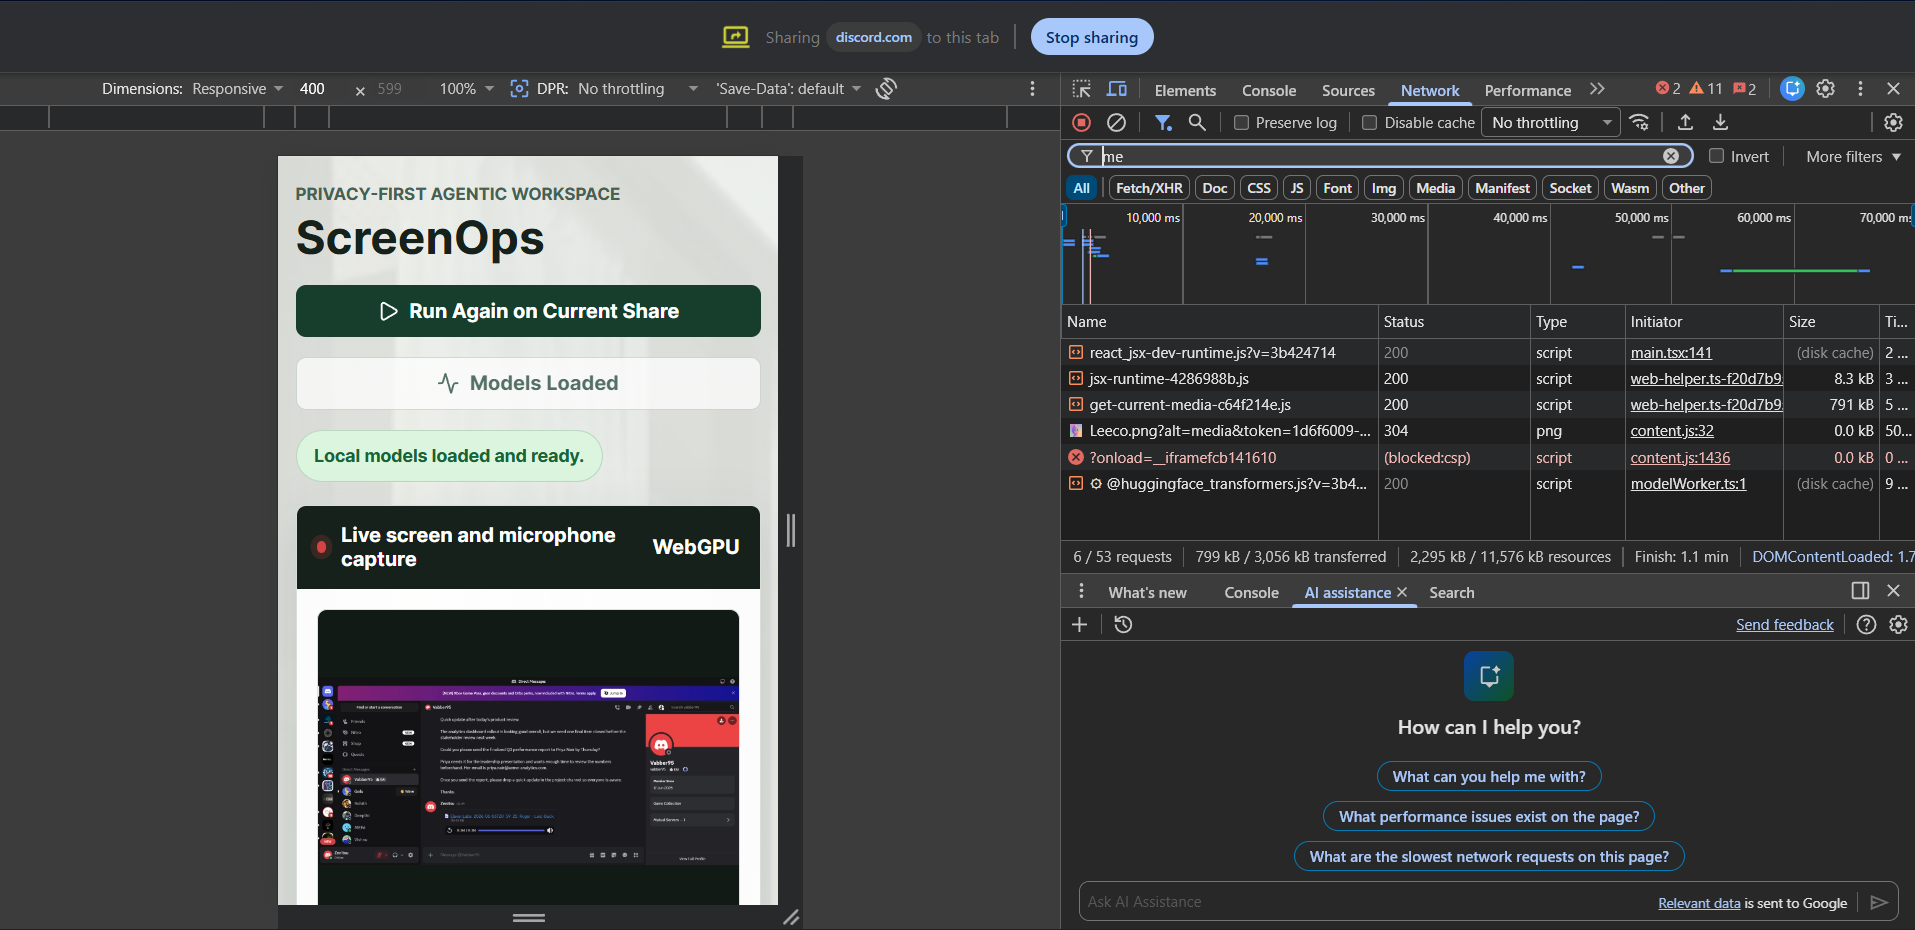Open the Search drawer tab
Screen dimensions: 1915x930
[x=1451, y=593]
